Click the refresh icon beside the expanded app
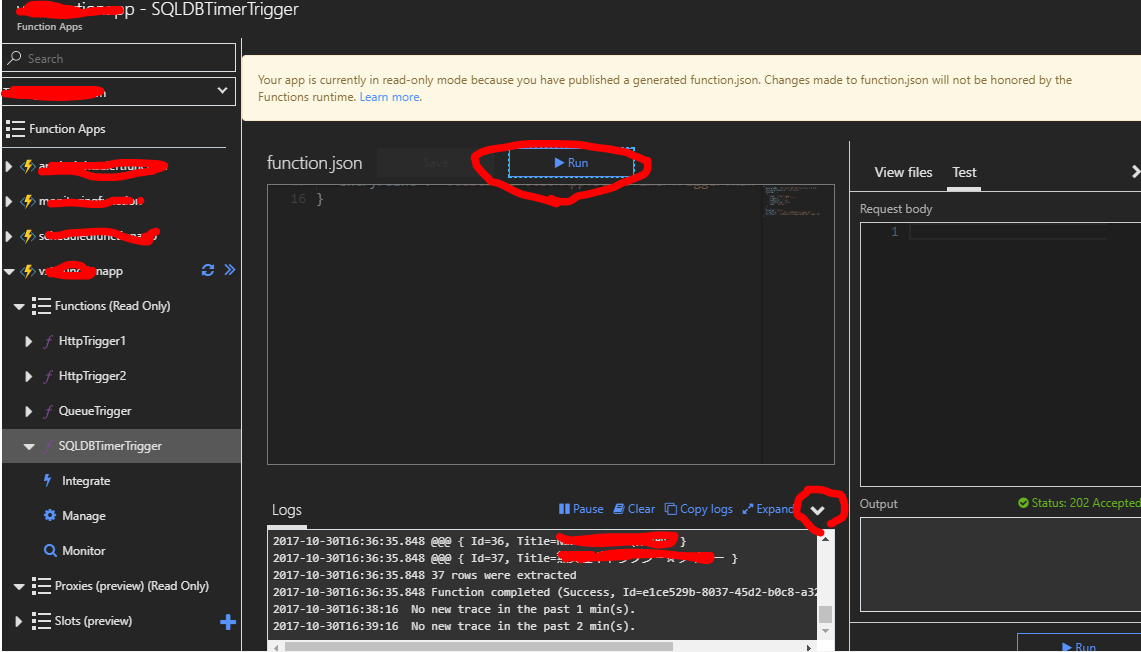Screen dimensions: 1141x652 pos(208,270)
